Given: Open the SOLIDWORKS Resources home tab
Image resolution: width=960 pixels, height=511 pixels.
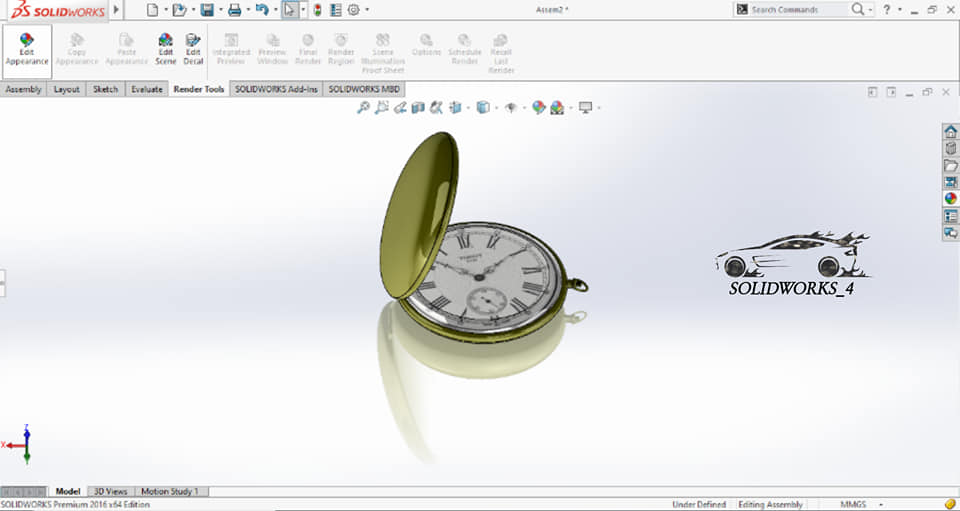Looking at the screenshot, I should [x=950, y=132].
